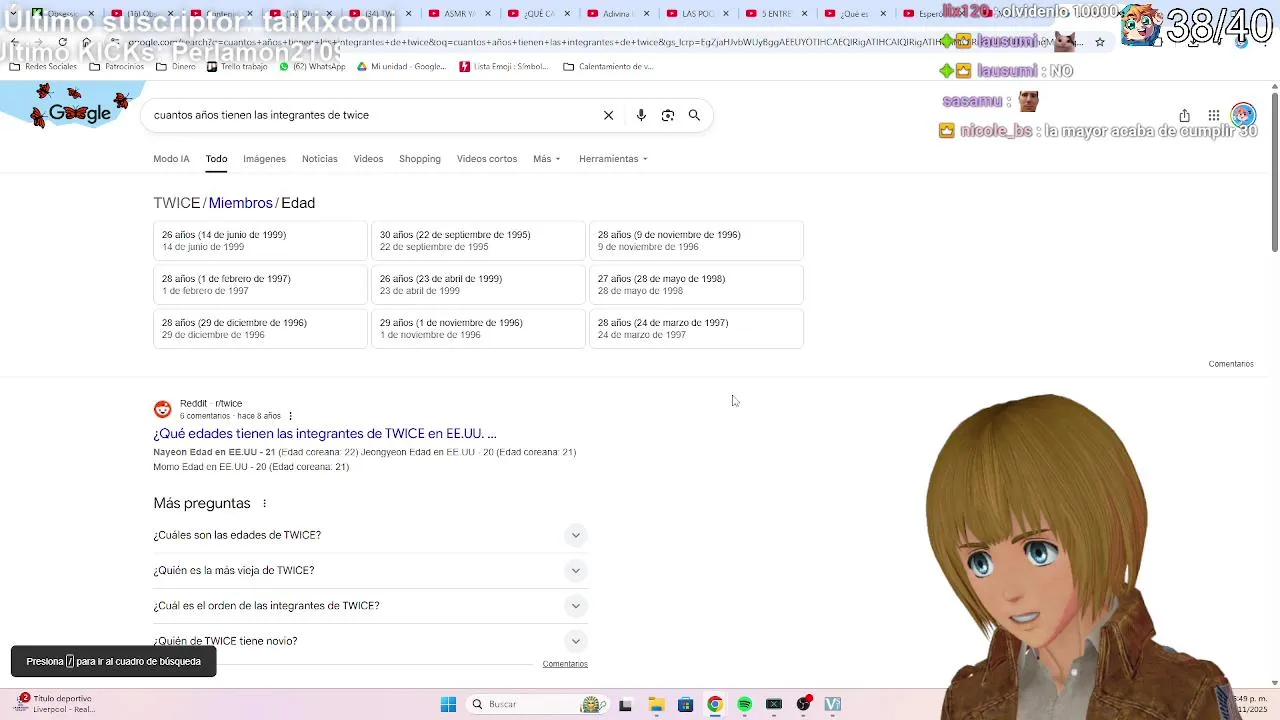
Task: Select the '27 años (28 de mayo de 1998)' card
Action: pyautogui.click(x=696, y=285)
